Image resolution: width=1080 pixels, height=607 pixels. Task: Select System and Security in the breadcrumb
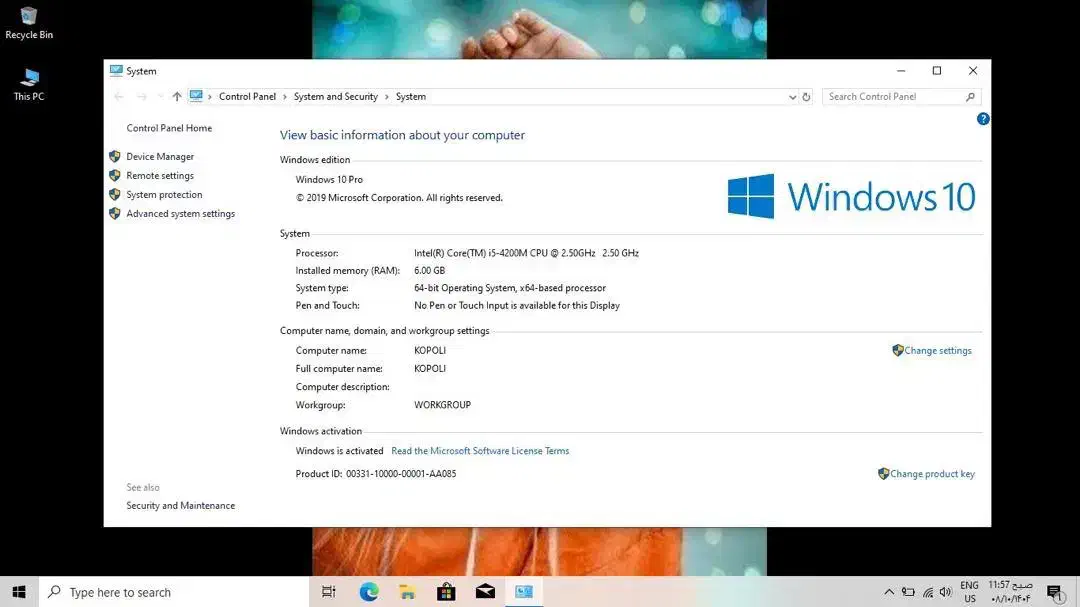336,96
